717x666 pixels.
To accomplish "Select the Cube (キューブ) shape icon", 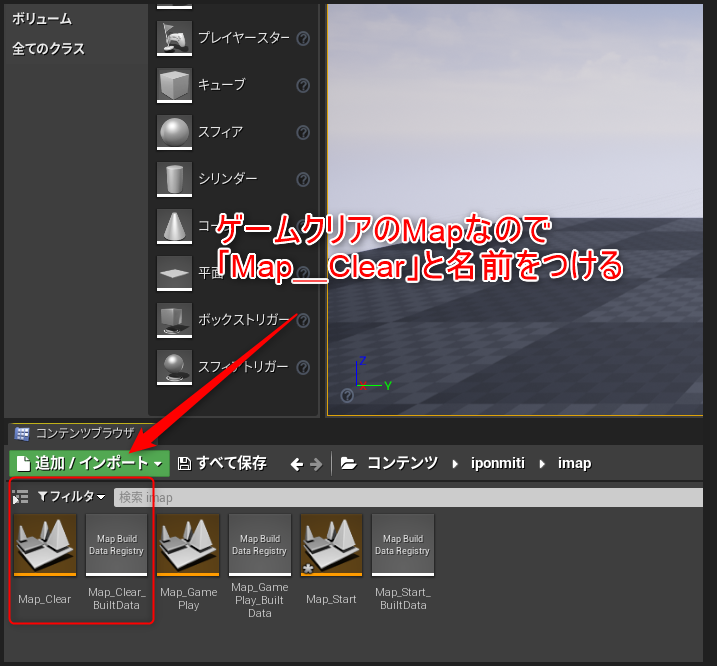I will (x=174, y=85).
